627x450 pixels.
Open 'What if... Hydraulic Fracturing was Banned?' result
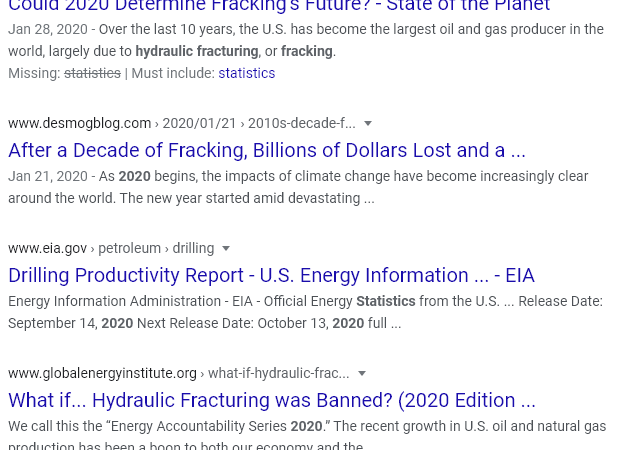[272, 400]
